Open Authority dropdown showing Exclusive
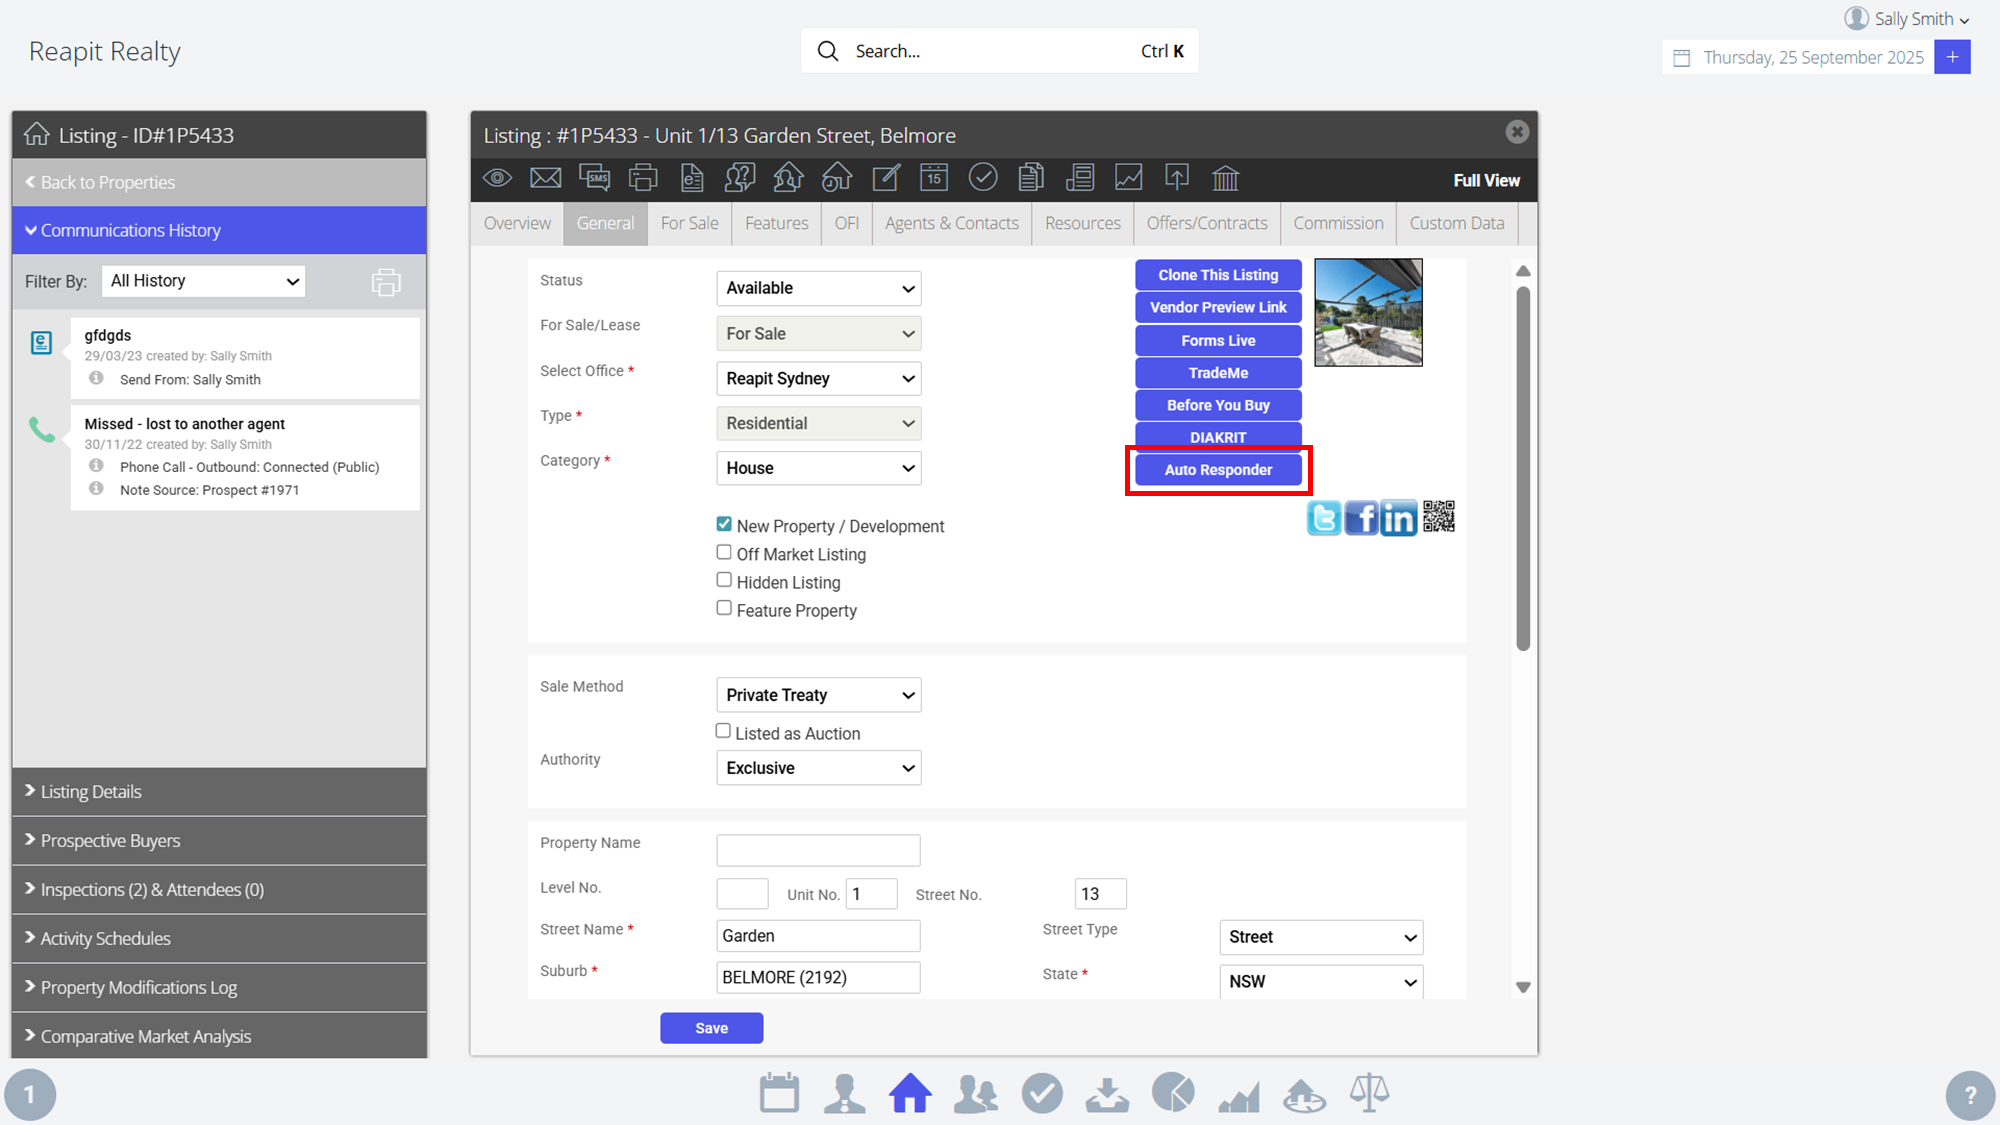 tap(818, 768)
